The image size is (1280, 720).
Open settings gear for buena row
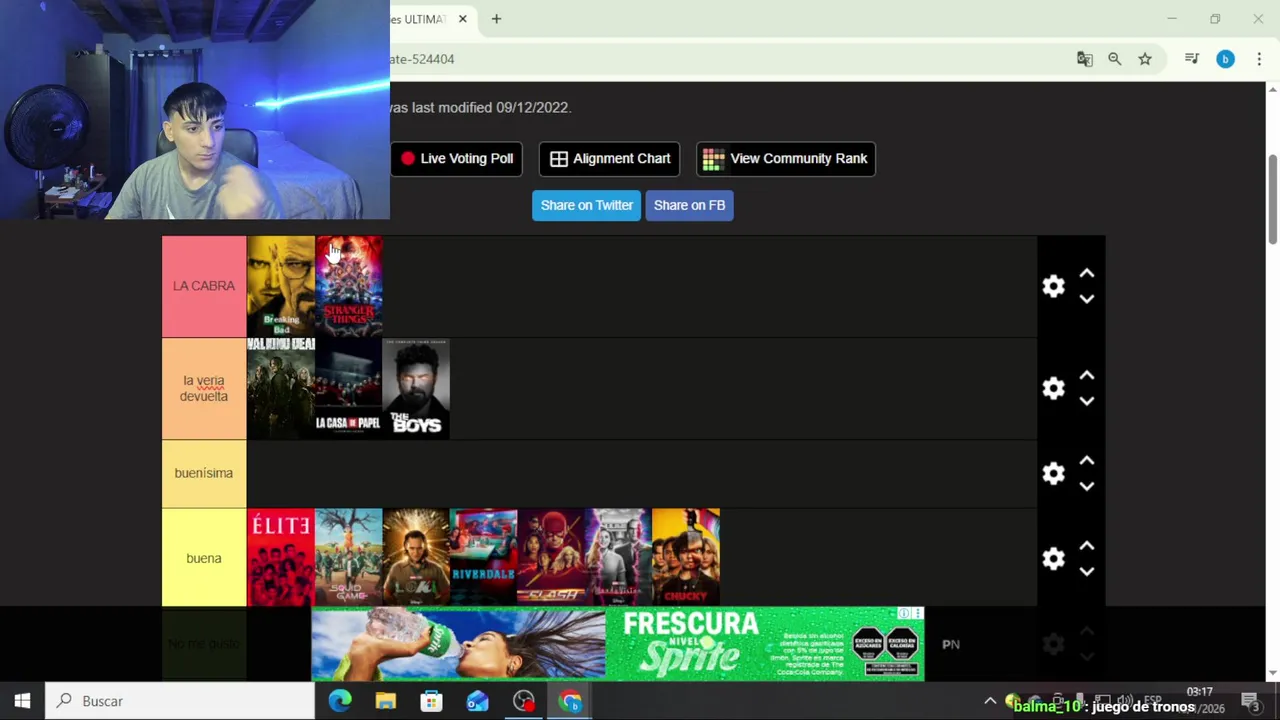coord(1053,558)
